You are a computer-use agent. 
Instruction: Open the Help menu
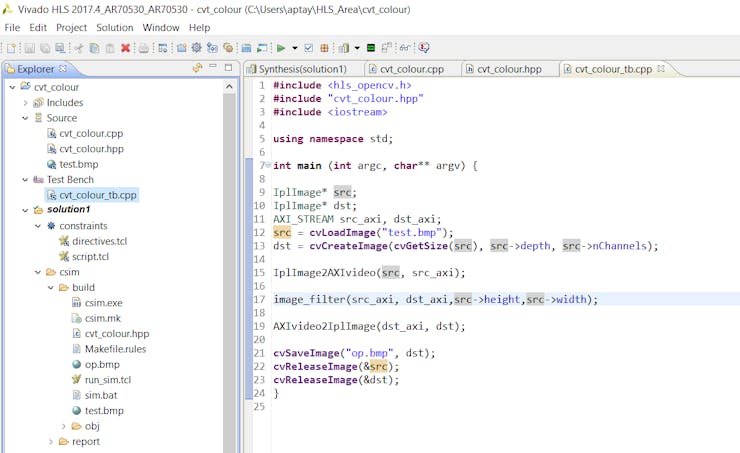click(x=199, y=27)
